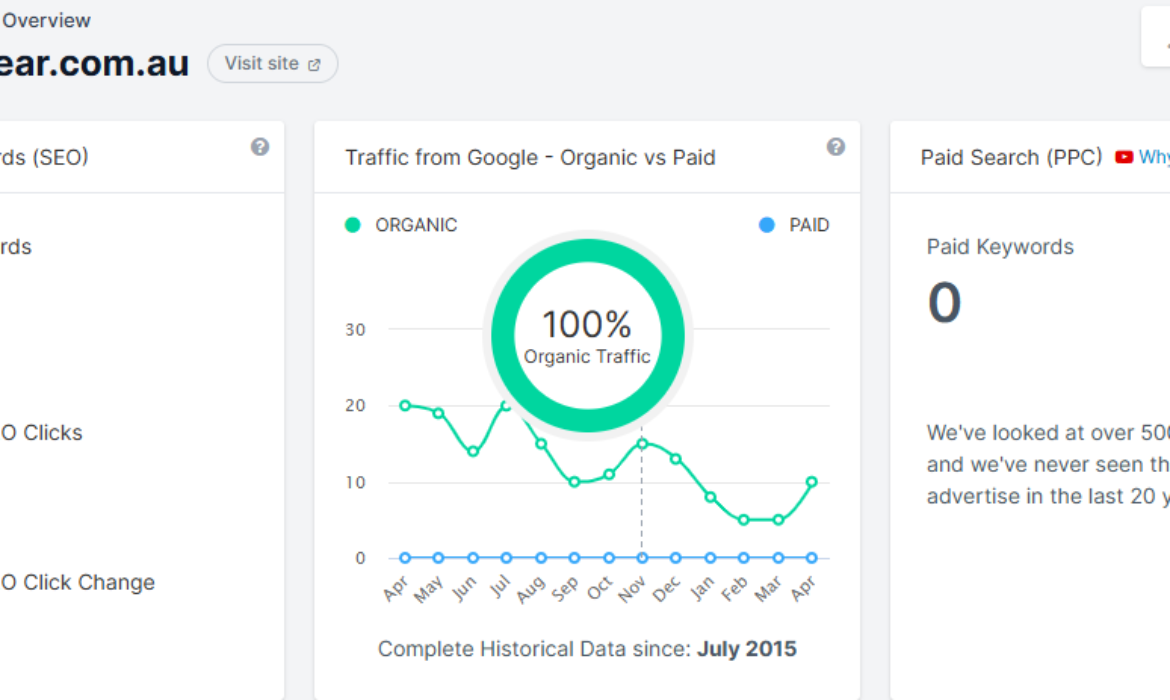
Task: Select the organic data point for last Apr
Action: click(812, 482)
